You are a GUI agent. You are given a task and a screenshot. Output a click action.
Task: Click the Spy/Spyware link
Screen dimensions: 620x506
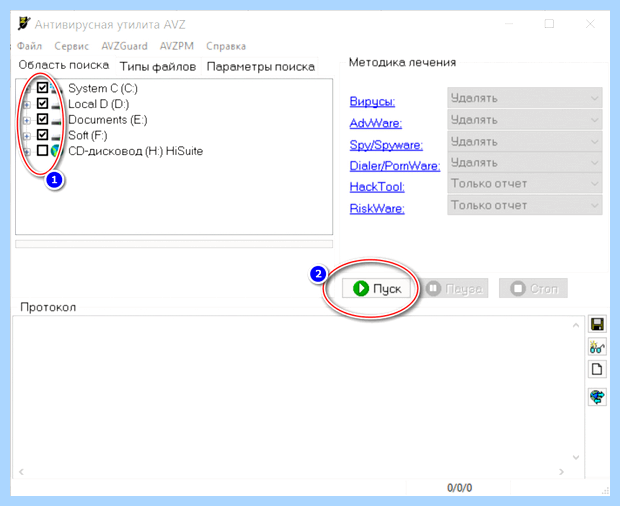click(x=386, y=145)
